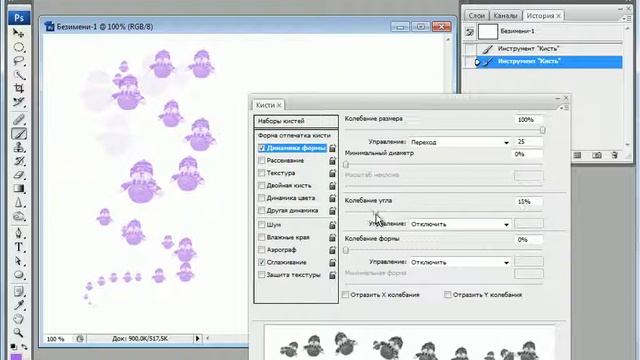Click the Колебание формы slider handle

(346, 250)
